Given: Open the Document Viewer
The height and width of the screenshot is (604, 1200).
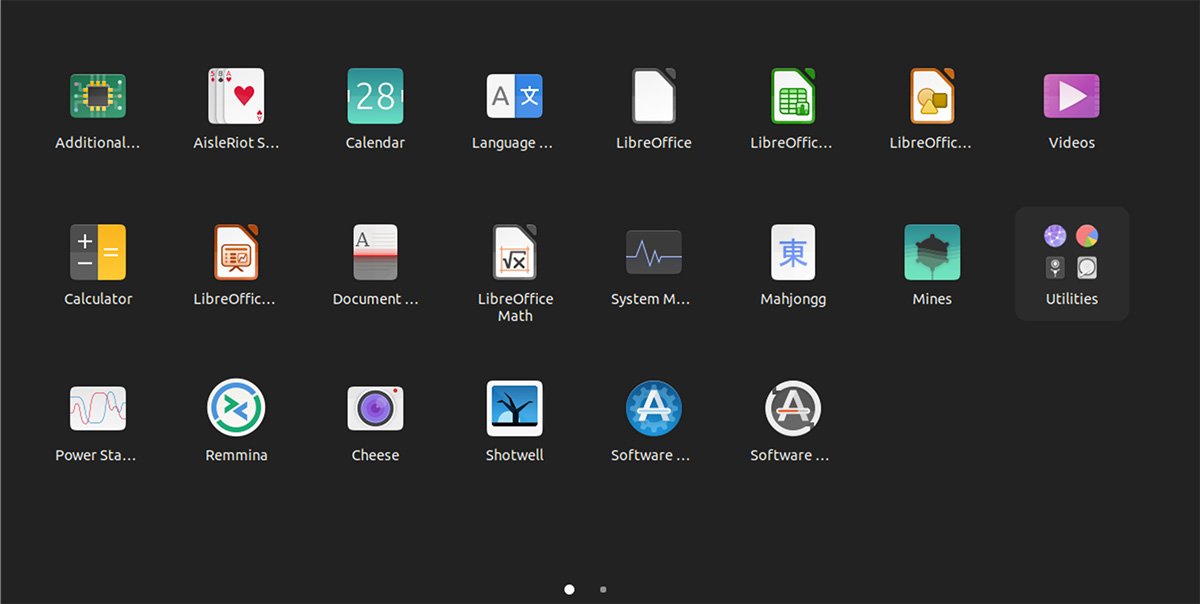Looking at the screenshot, I should click(375, 253).
